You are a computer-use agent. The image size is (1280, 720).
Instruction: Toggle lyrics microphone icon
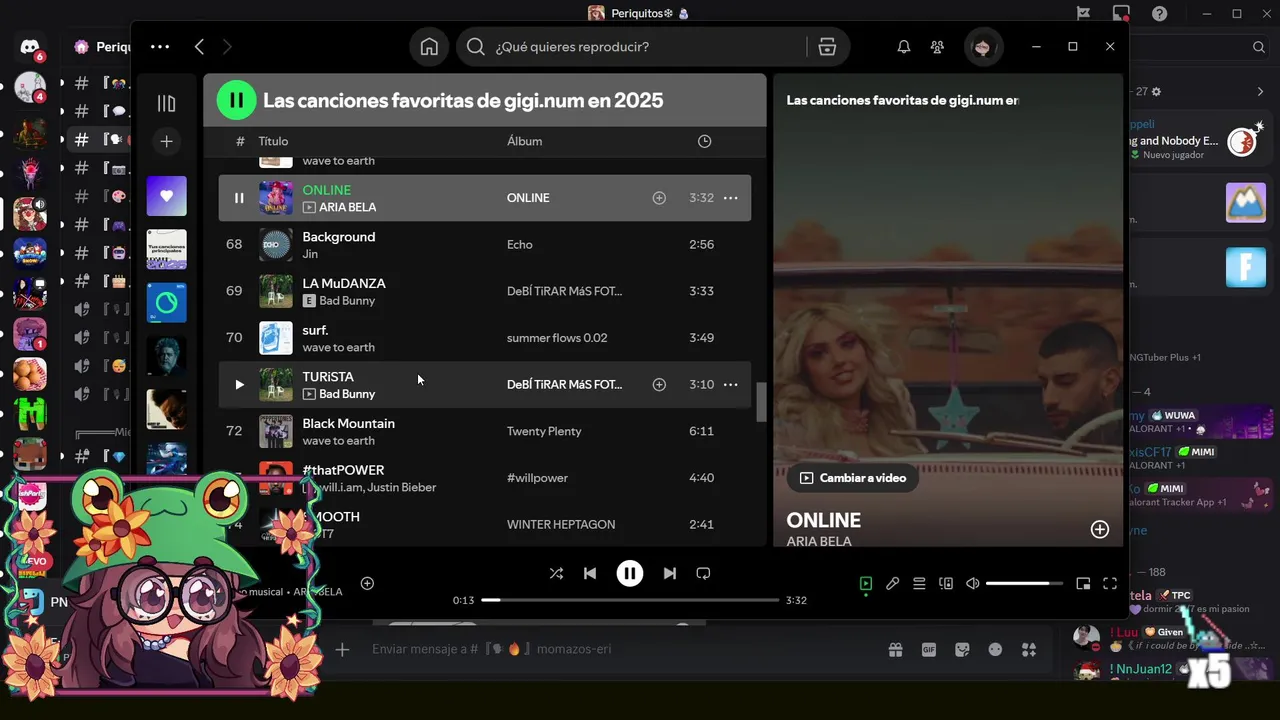click(x=893, y=584)
